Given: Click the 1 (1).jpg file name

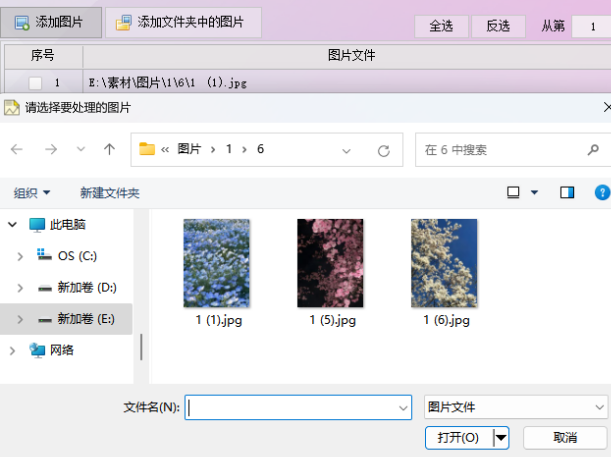Looking at the screenshot, I should pyautogui.click(x=219, y=320).
